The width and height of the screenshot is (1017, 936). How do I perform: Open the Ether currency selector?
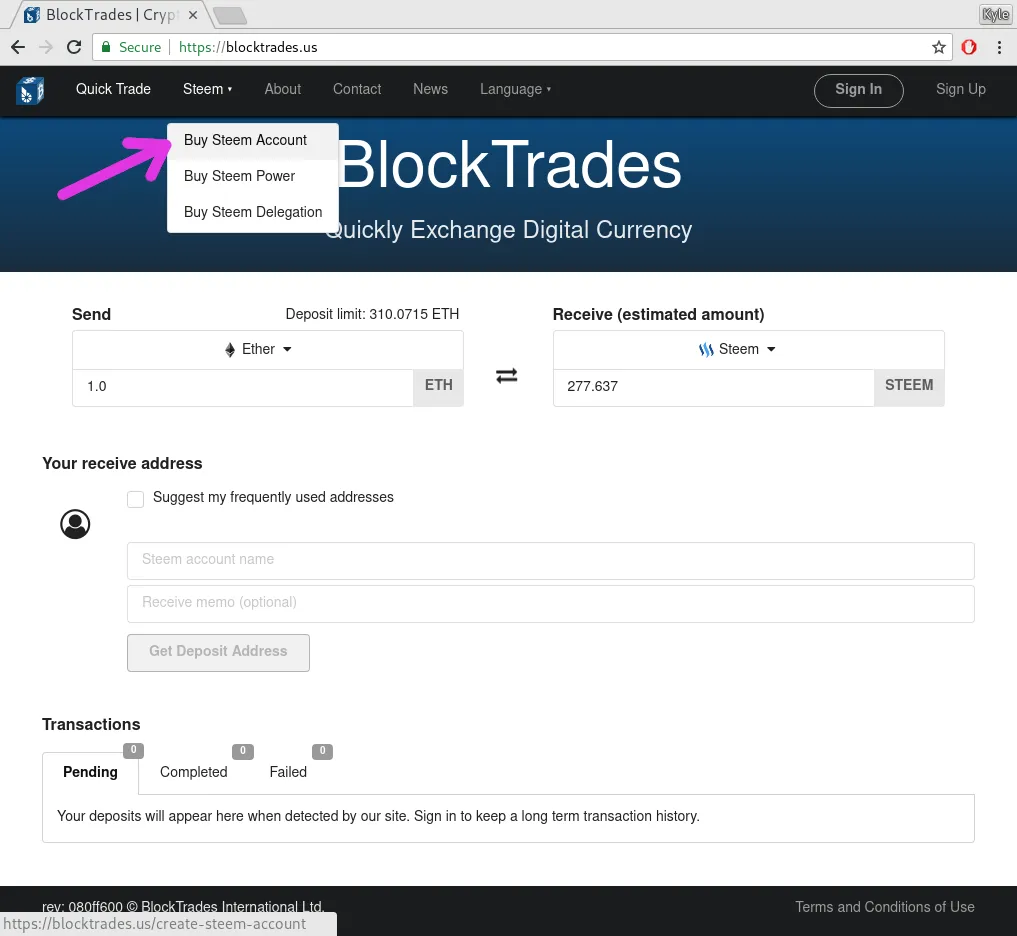(286, 349)
